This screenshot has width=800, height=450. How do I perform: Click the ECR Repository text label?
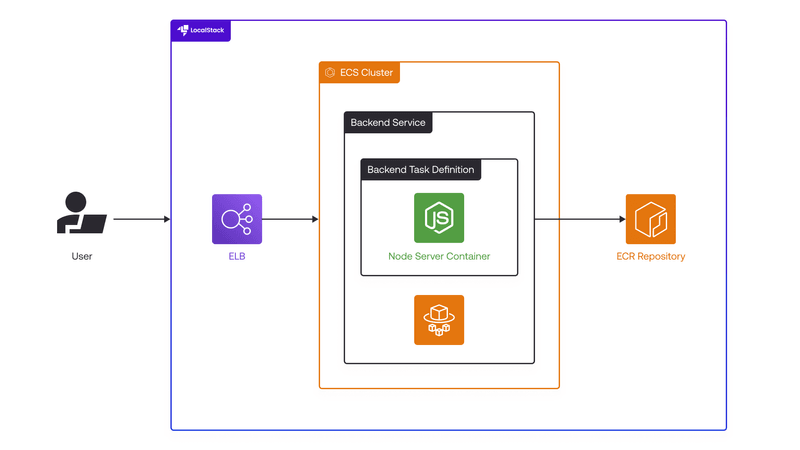click(x=651, y=257)
